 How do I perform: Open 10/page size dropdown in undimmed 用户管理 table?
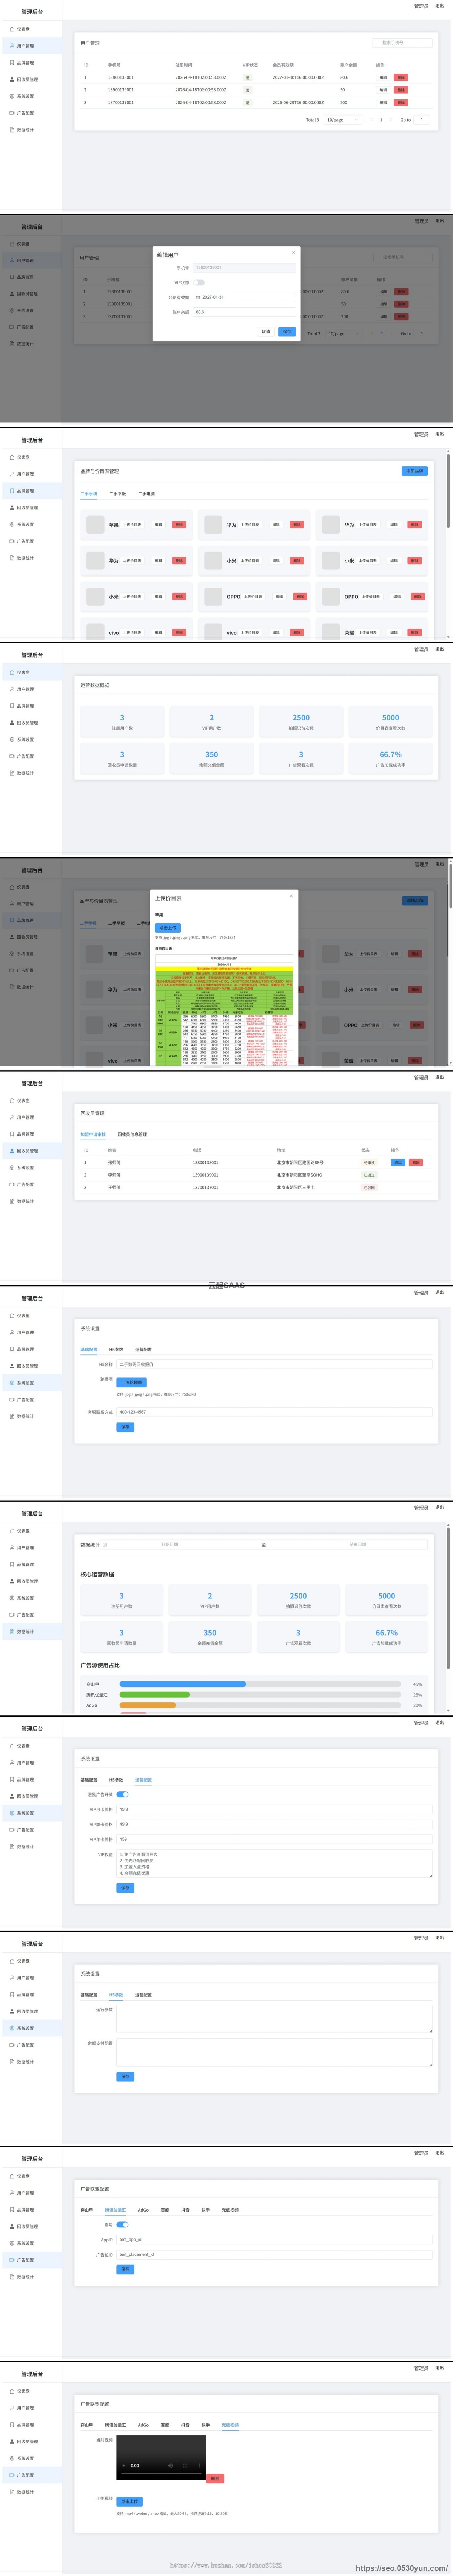[x=343, y=120]
